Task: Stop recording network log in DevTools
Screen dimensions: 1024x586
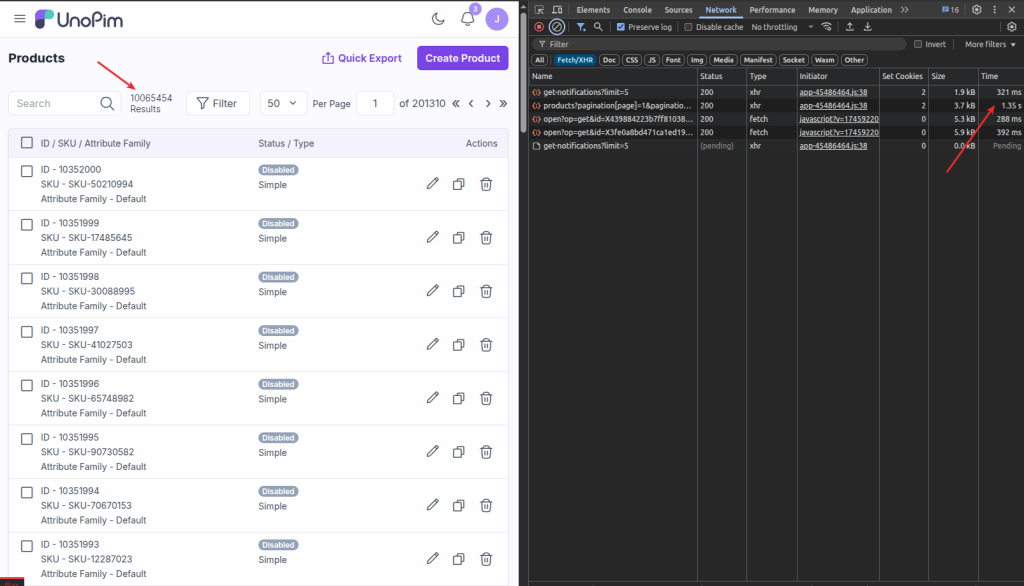Action: click(x=539, y=27)
